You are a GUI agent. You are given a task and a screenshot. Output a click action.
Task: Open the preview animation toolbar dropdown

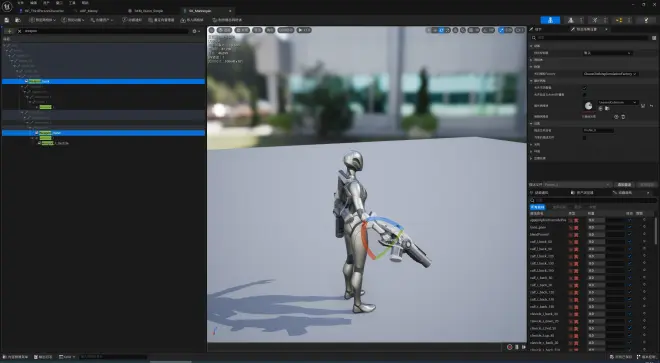[x=72, y=20]
